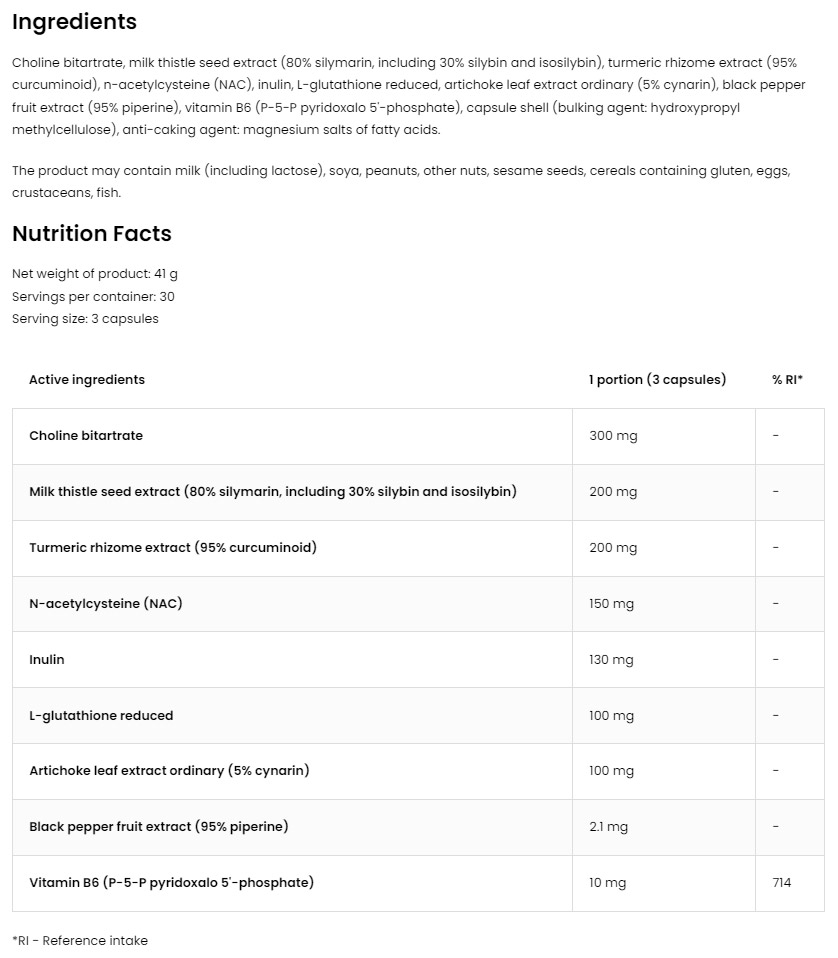Click the Active ingredients column header

87,379
